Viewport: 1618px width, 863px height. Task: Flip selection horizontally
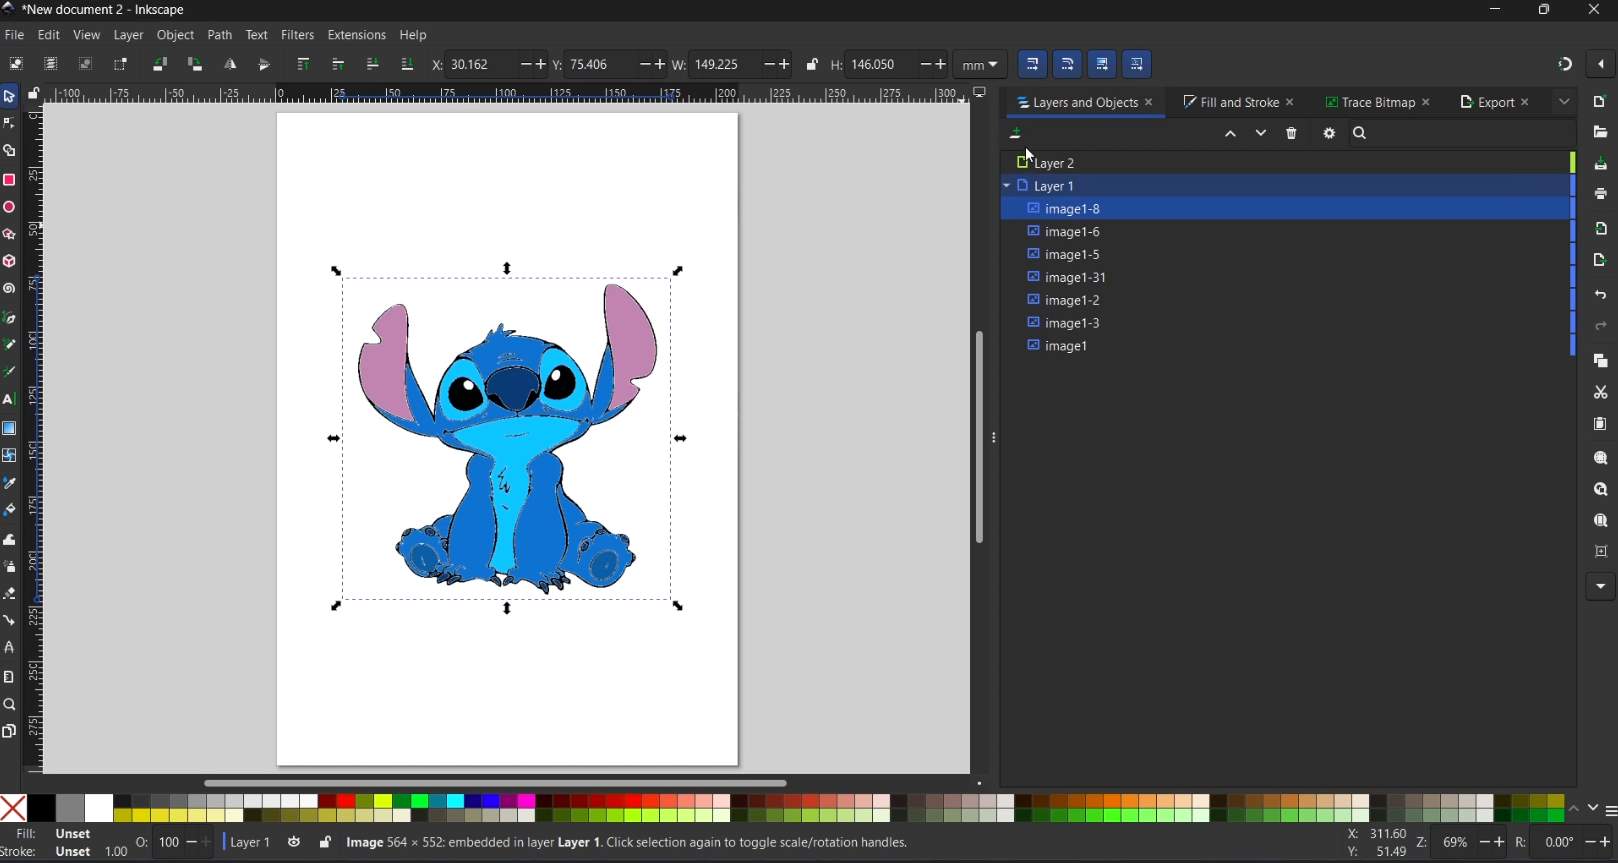pyautogui.click(x=230, y=64)
